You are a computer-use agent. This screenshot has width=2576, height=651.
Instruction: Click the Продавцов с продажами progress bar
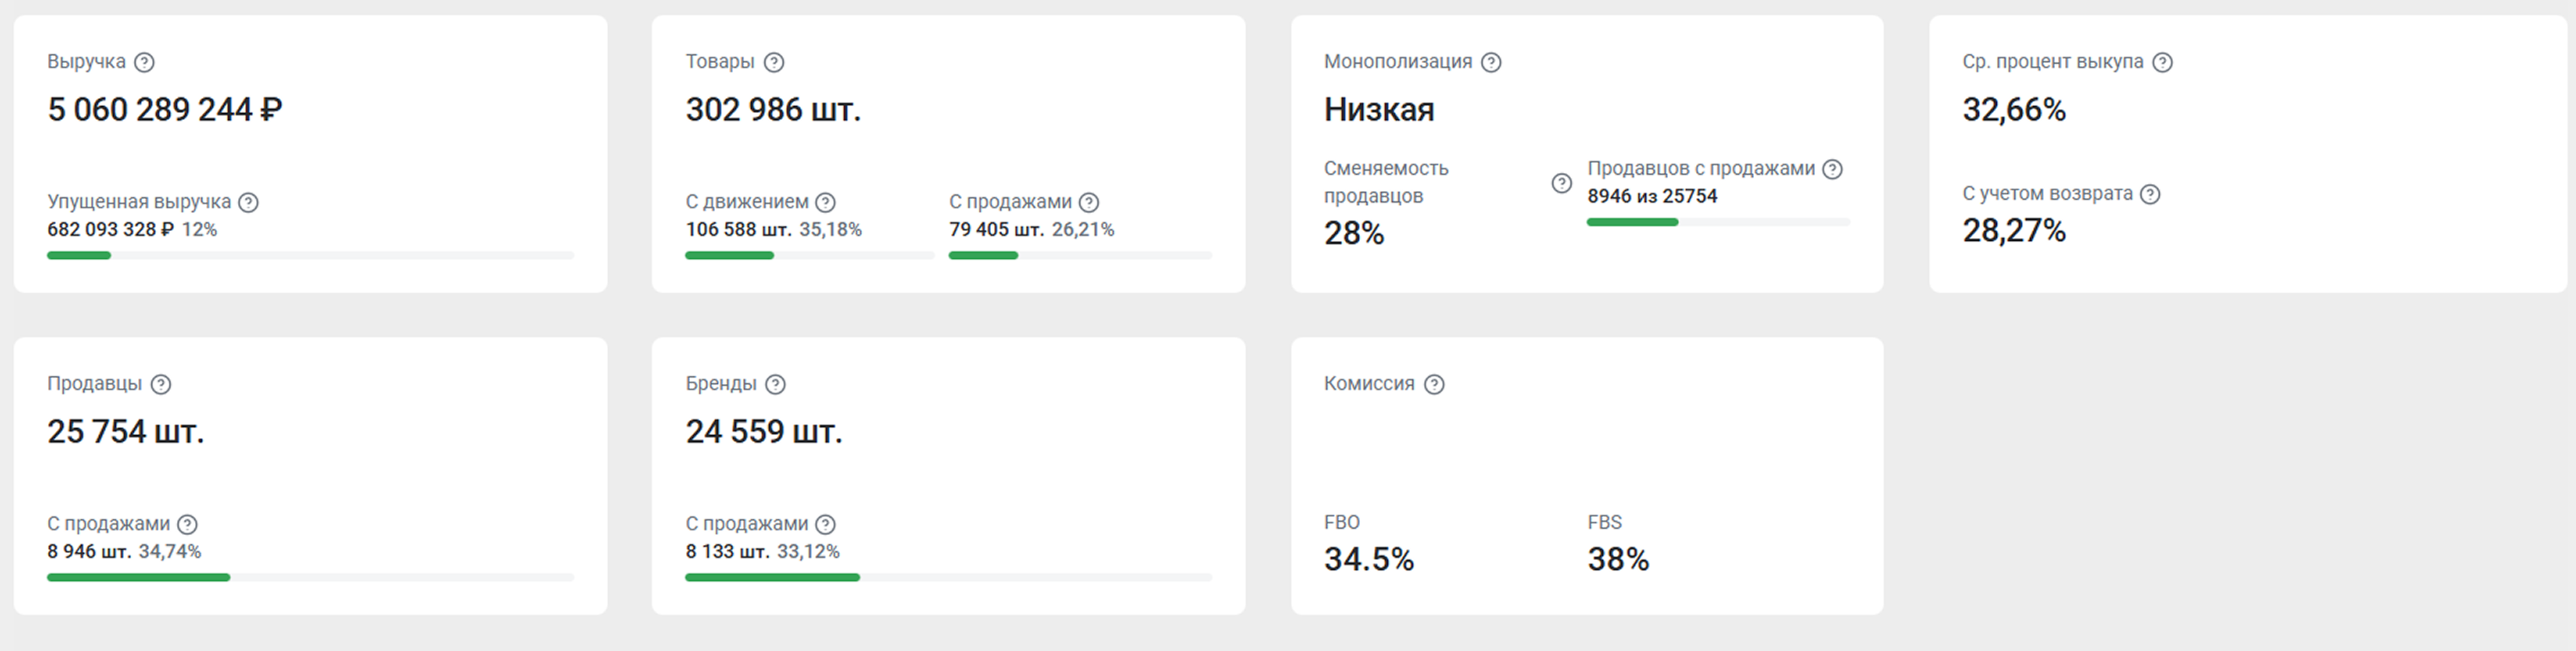coord(1718,222)
